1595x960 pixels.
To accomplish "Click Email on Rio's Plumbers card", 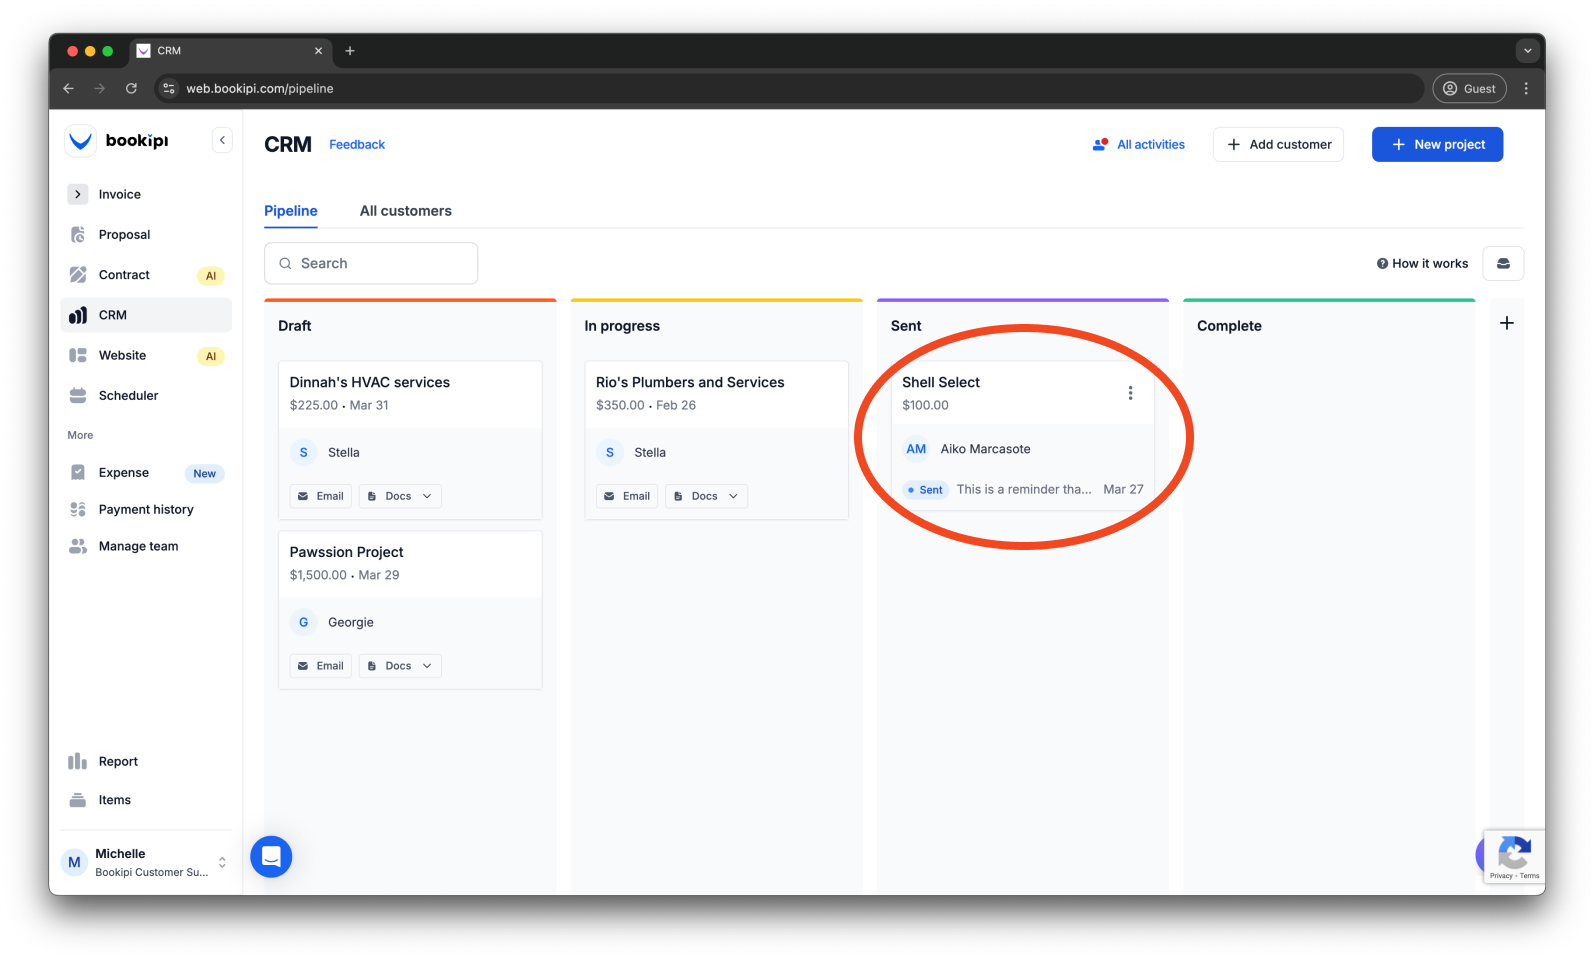I will pos(627,496).
